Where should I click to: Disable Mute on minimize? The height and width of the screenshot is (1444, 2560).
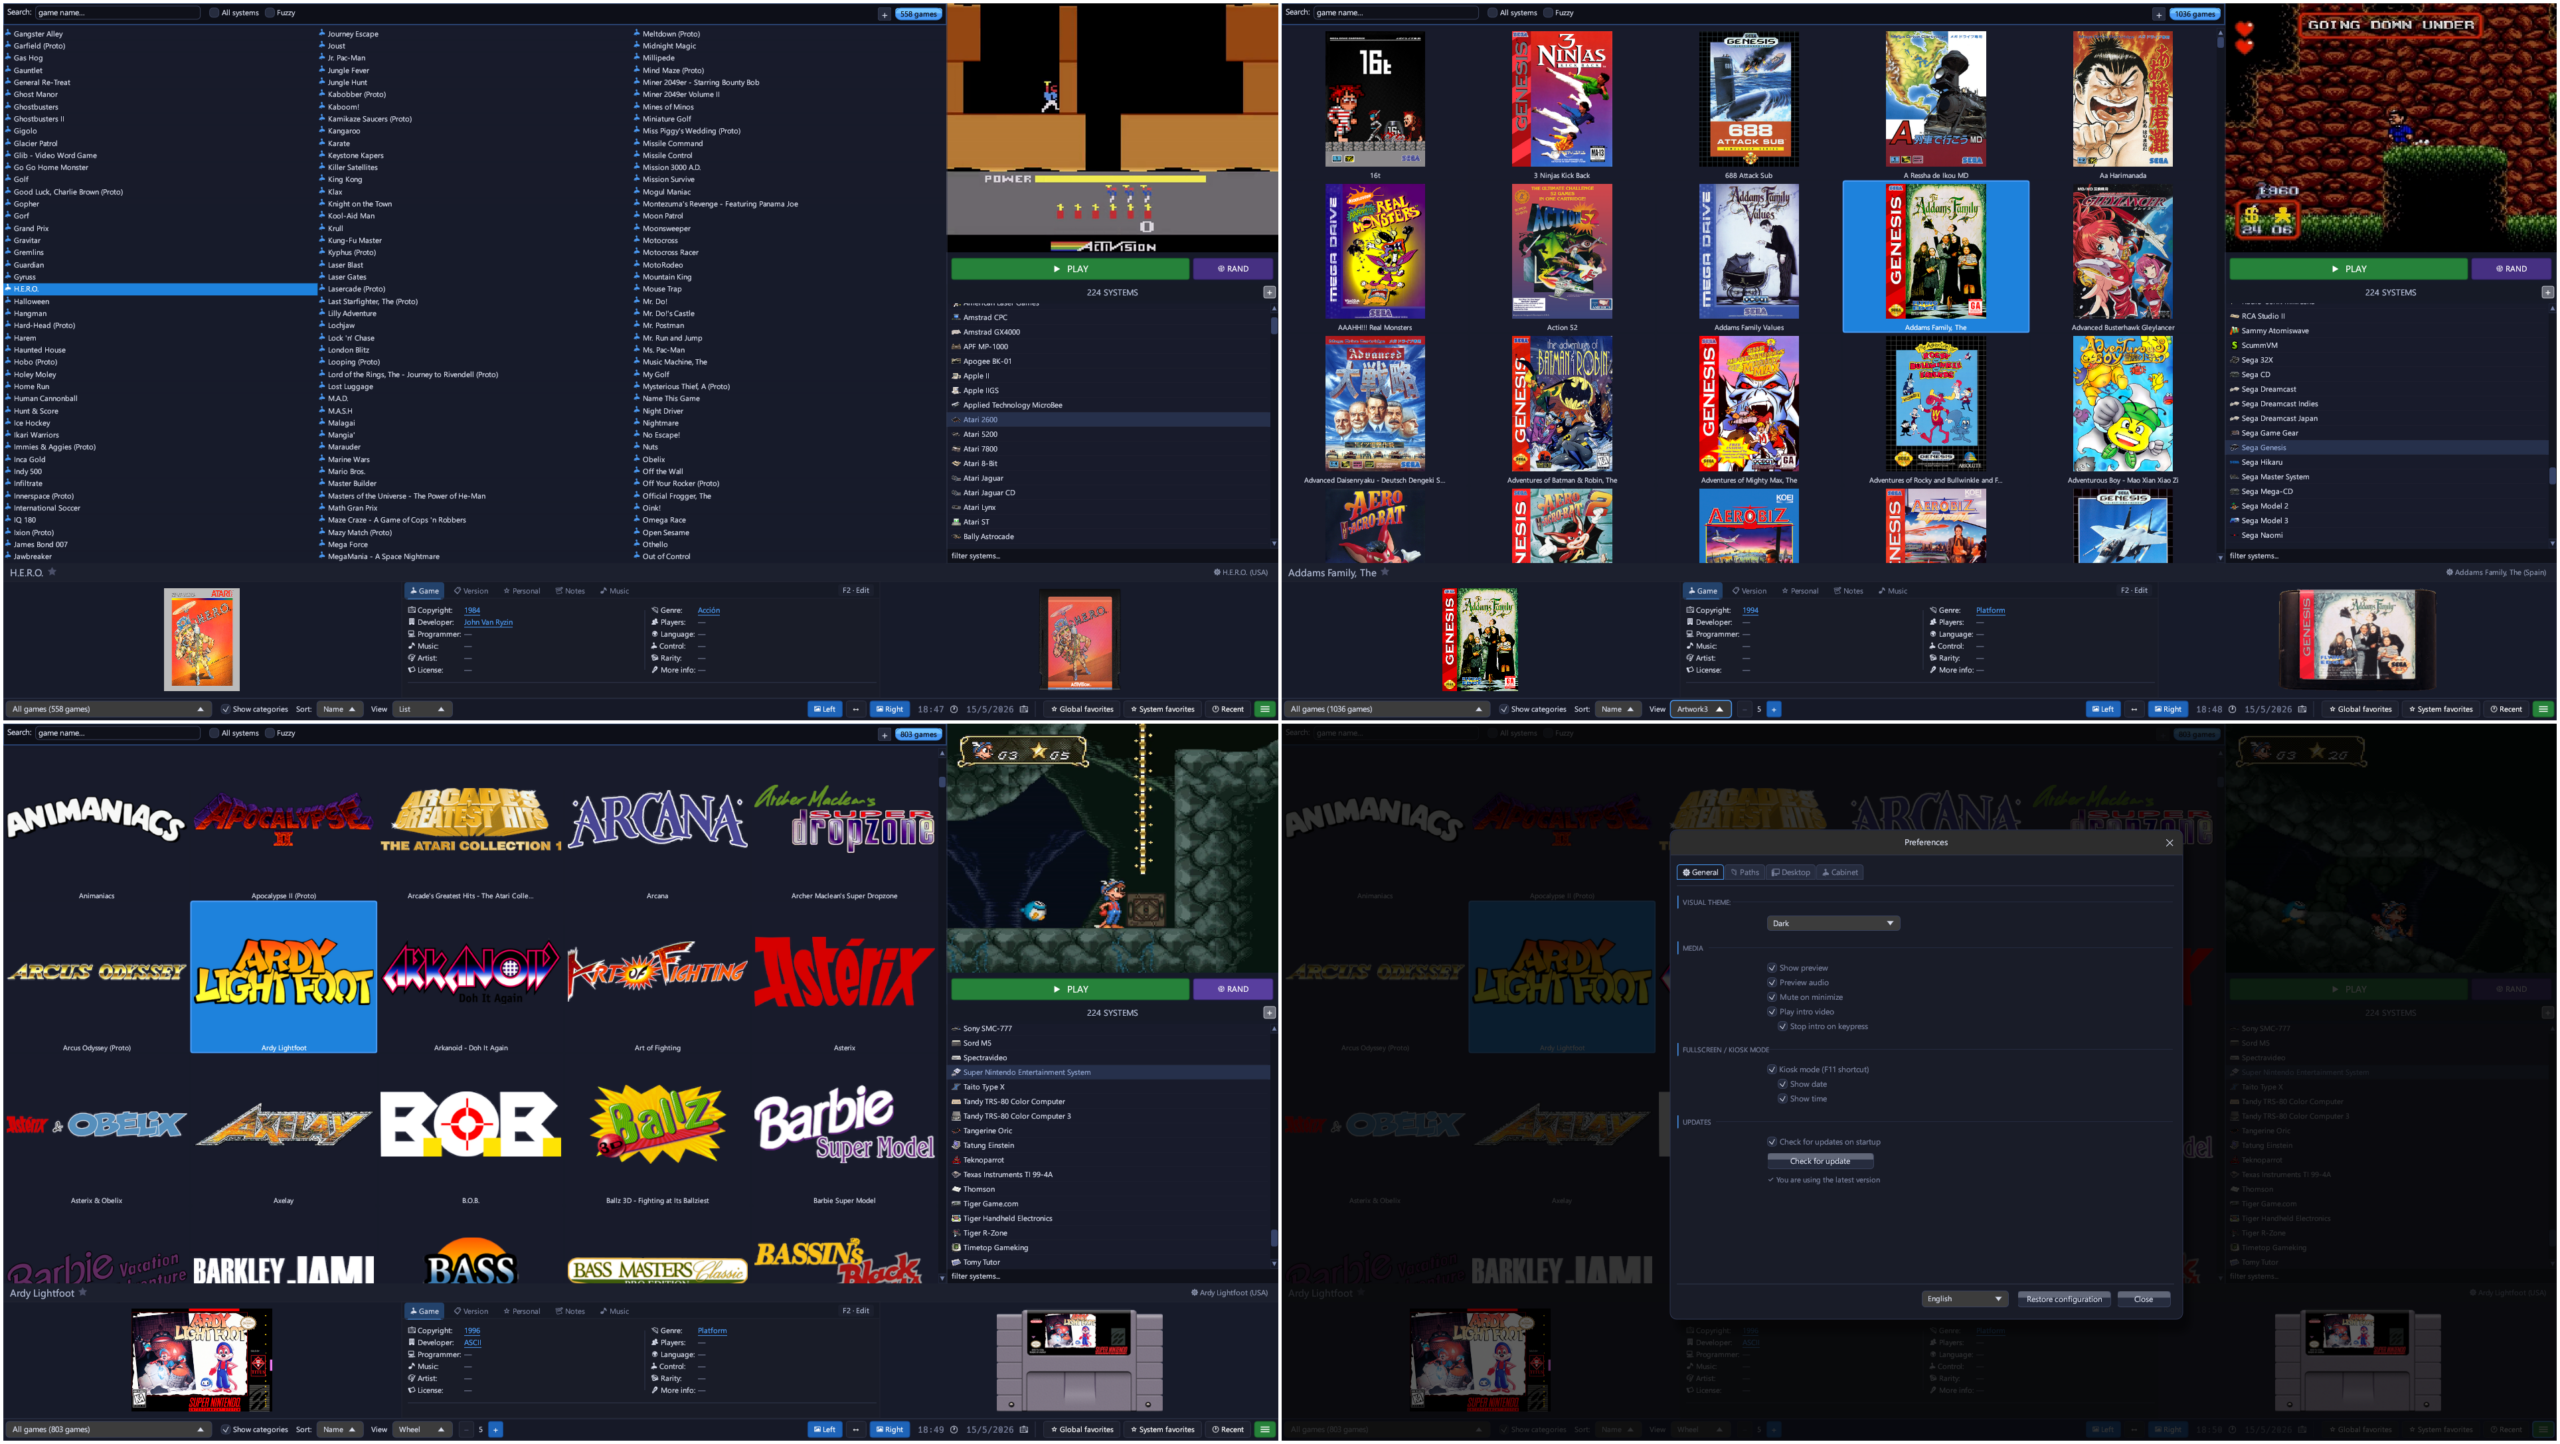pos(1772,997)
